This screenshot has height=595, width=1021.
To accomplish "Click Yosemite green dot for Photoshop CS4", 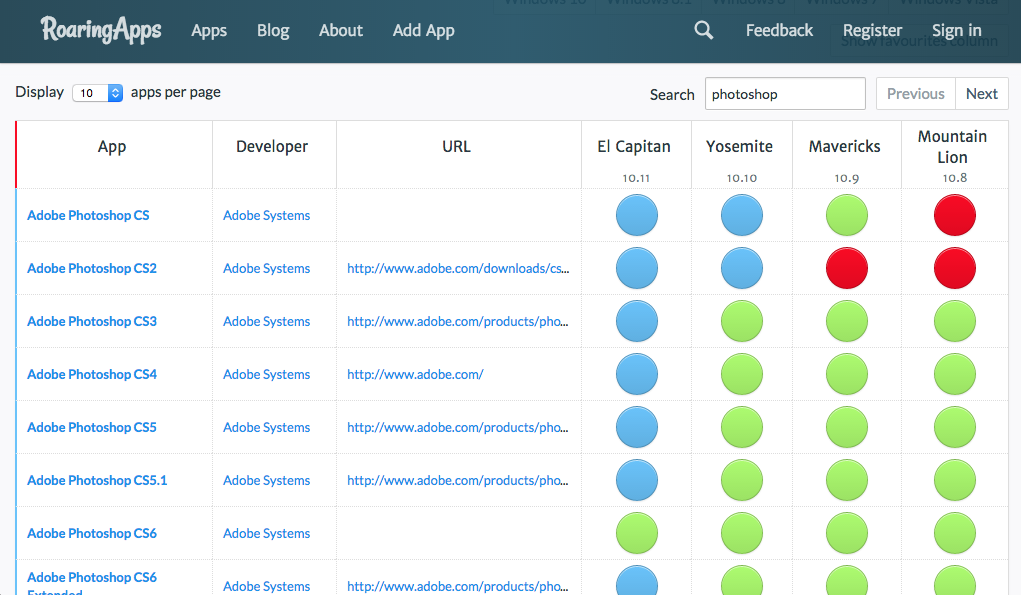I will pos(742,374).
